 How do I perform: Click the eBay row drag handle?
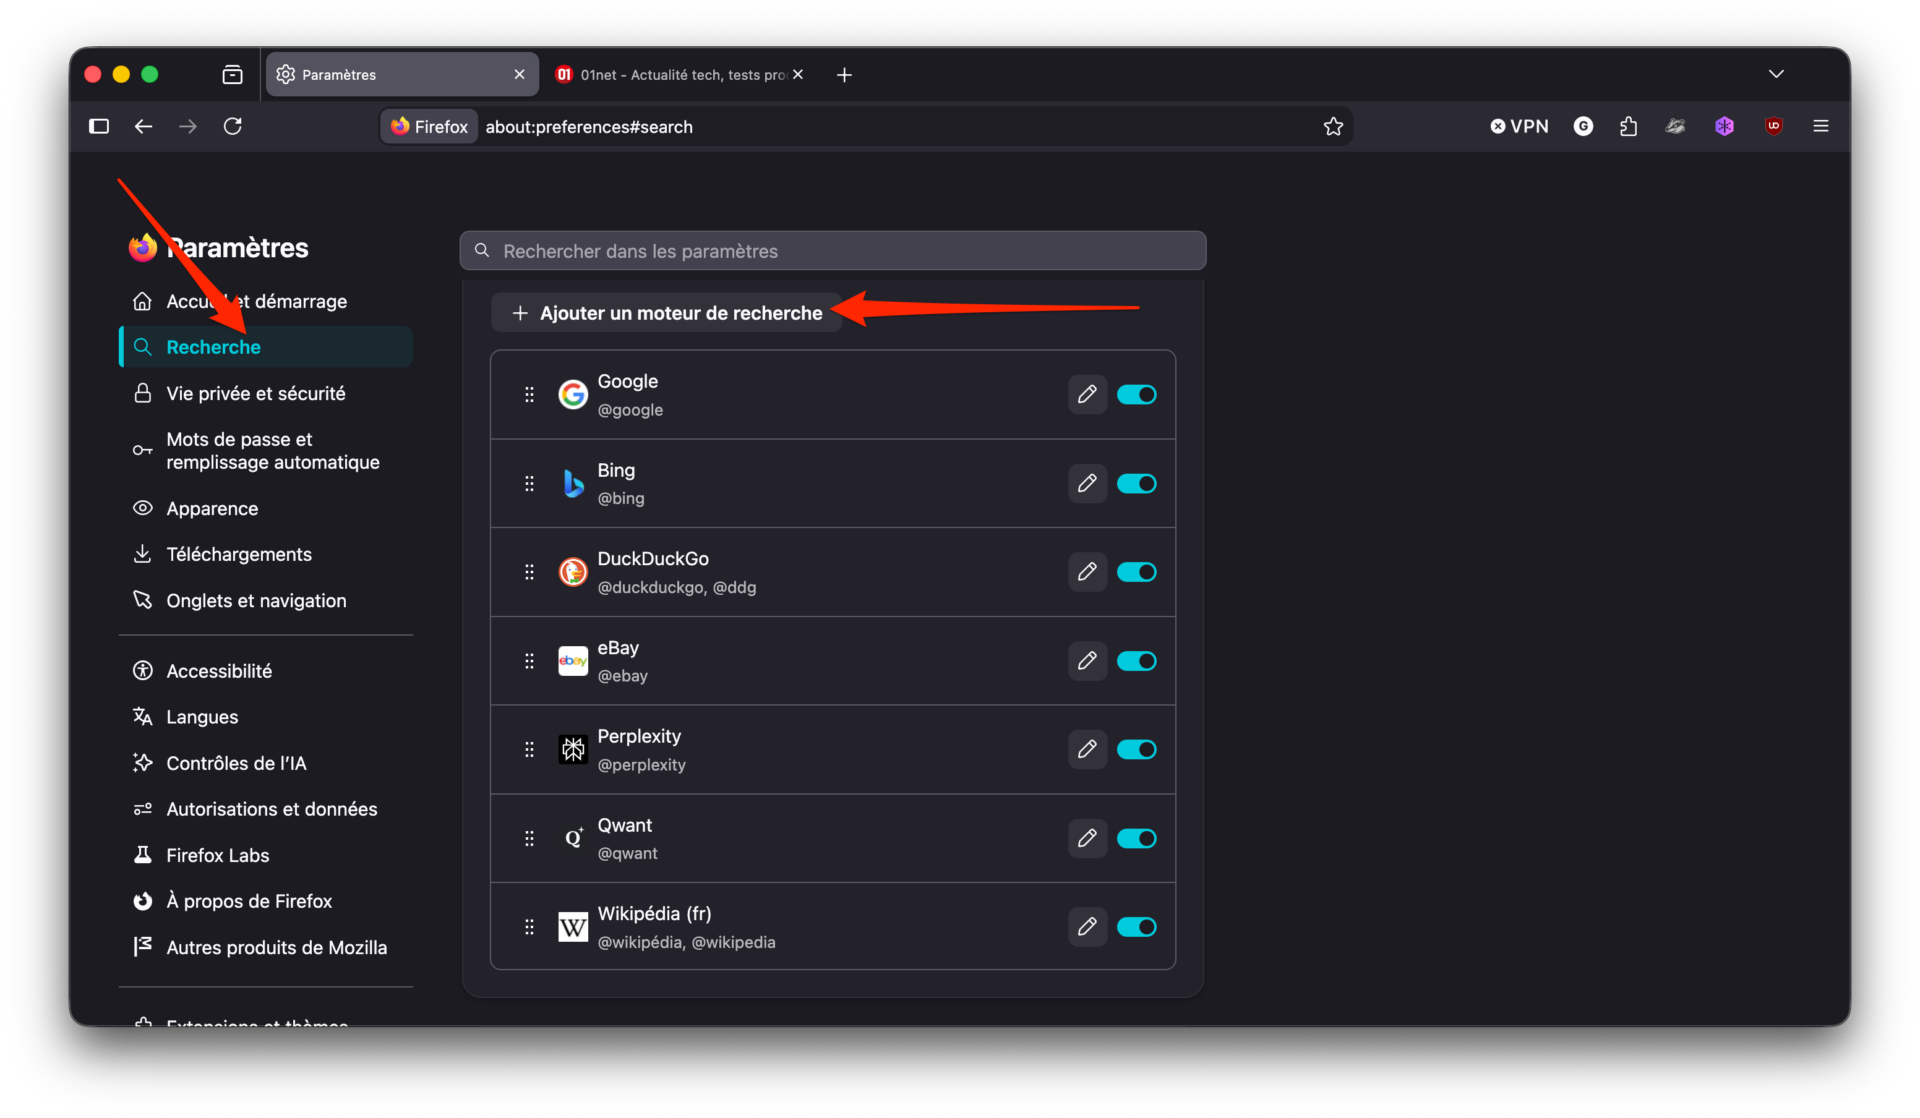point(529,661)
